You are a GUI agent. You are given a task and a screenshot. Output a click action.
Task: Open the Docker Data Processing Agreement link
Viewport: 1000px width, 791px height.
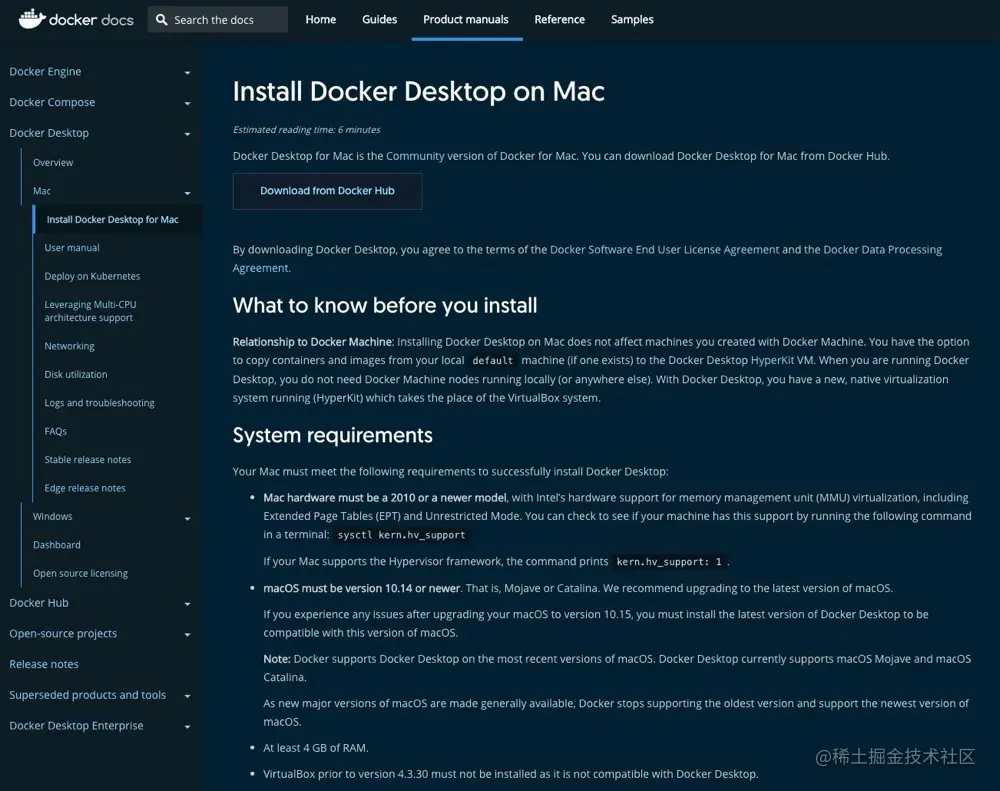(882, 249)
